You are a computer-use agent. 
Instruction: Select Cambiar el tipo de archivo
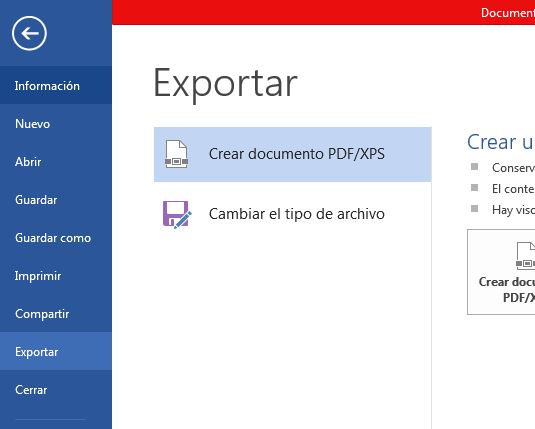pos(293,214)
